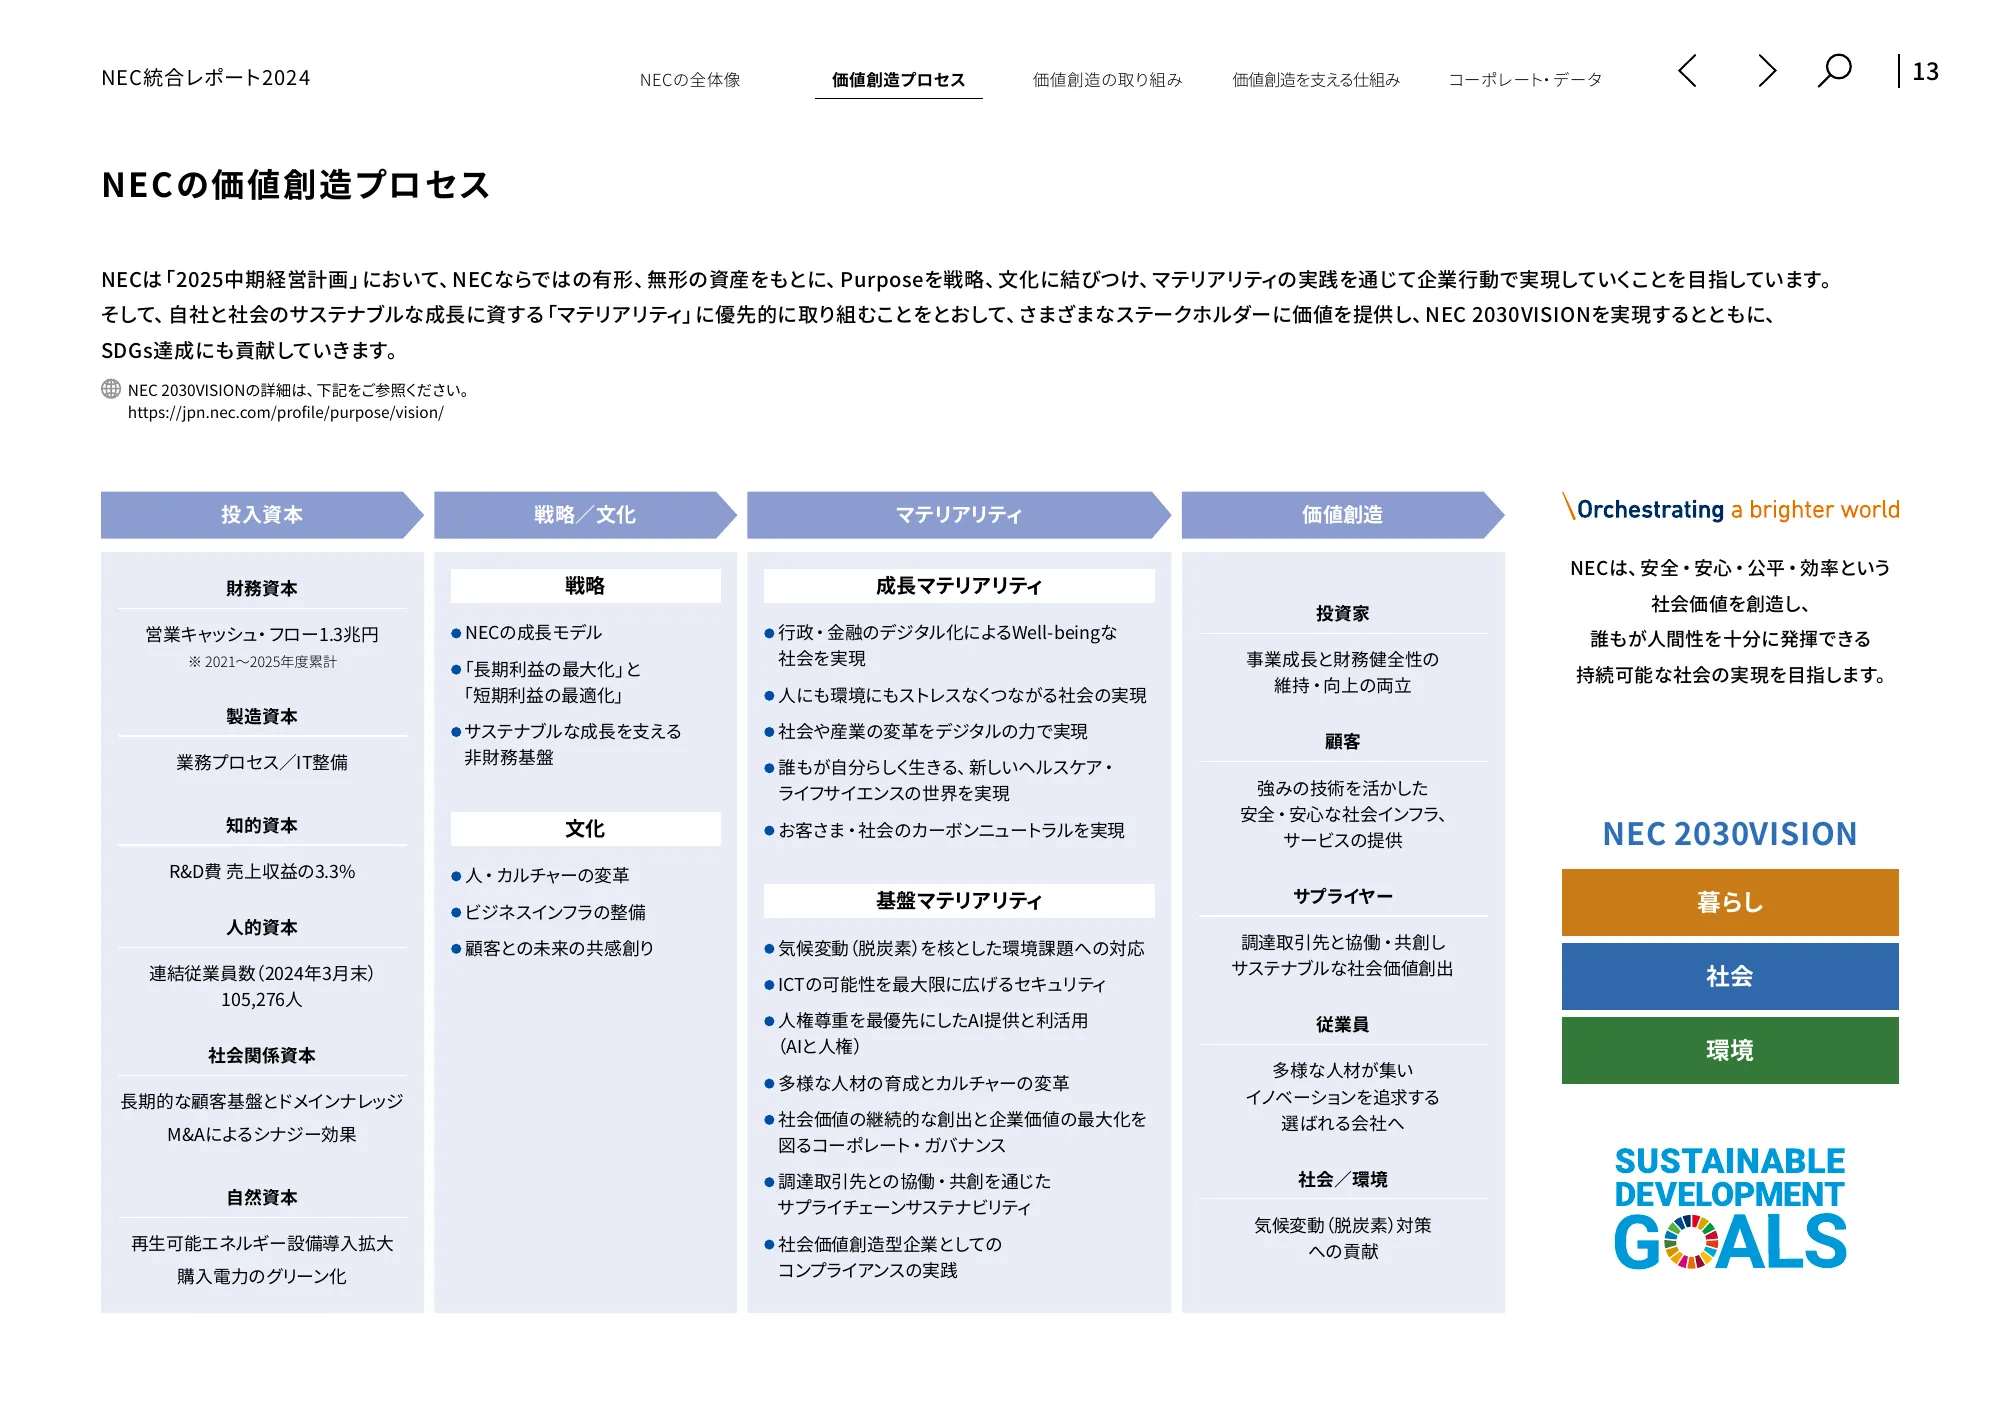This screenshot has width=2000, height=1415.
Task: Click the SDGs Sustainable Development Goals logo
Action: [x=1730, y=1208]
